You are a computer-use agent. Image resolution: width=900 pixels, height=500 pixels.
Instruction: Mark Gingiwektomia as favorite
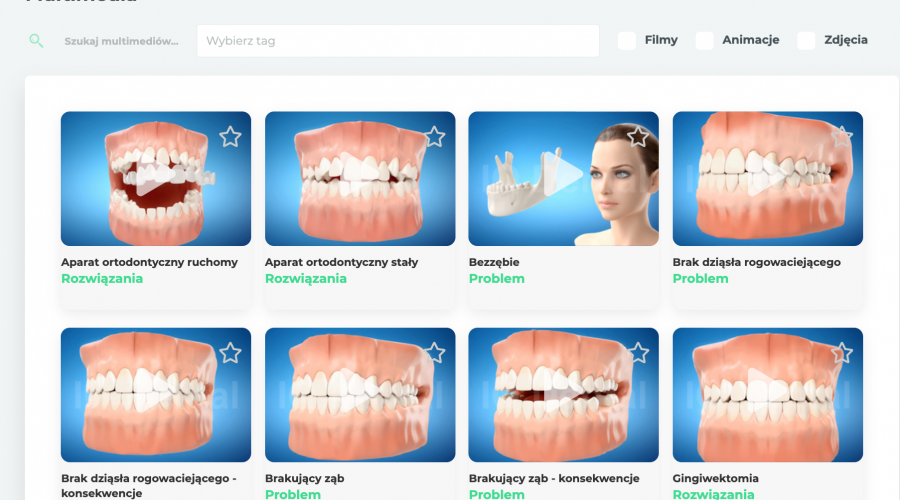click(x=842, y=353)
